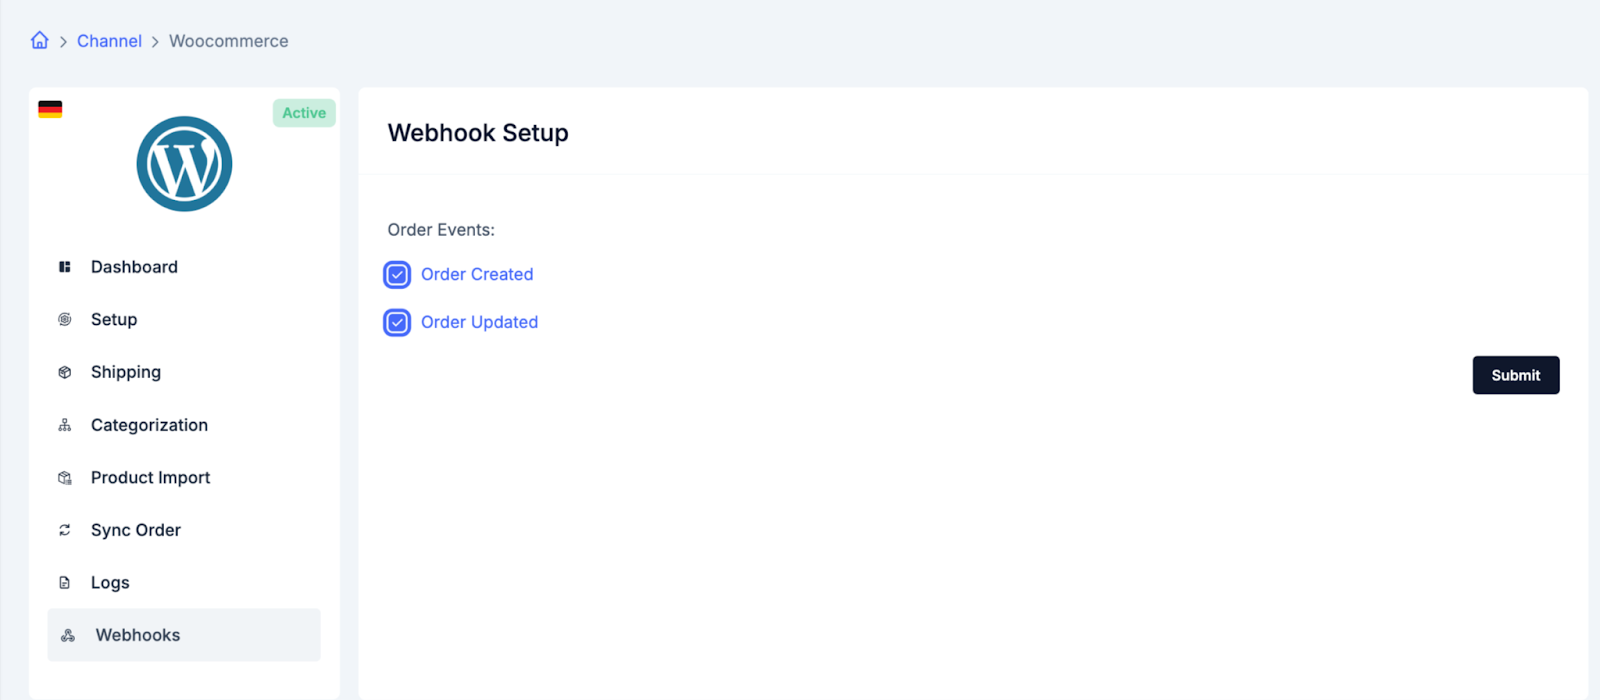1600x700 pixels.
Task: Click the Order Events label
Action: [x=441, y=230]
